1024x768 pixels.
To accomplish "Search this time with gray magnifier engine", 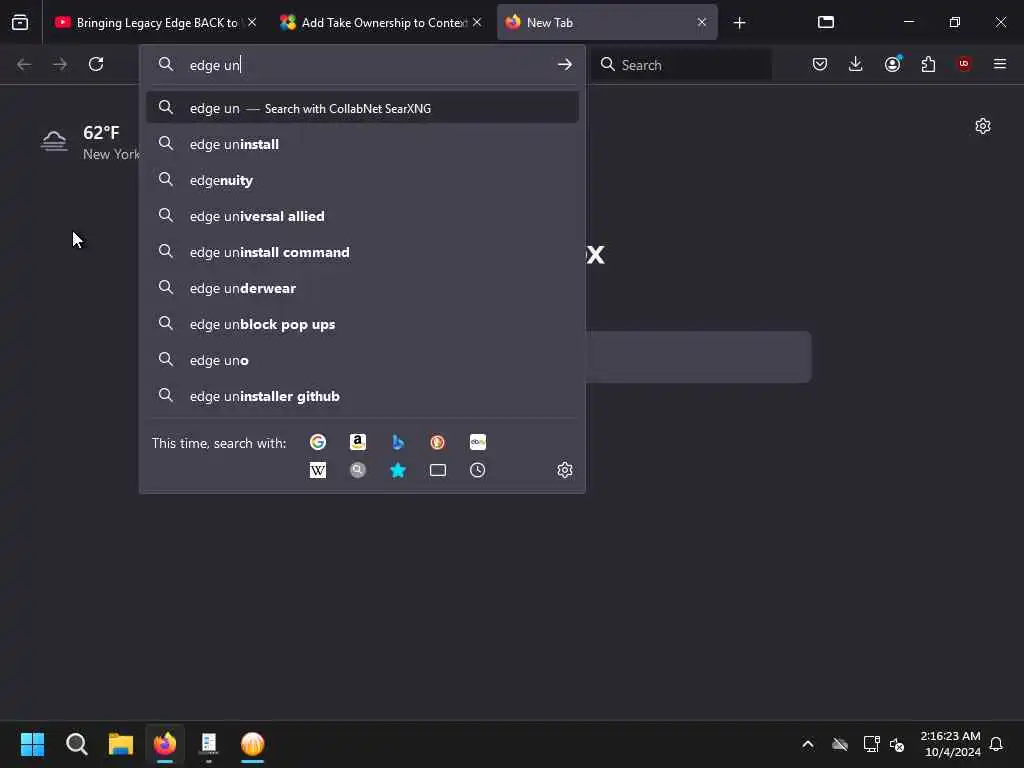I will (358, 470).
